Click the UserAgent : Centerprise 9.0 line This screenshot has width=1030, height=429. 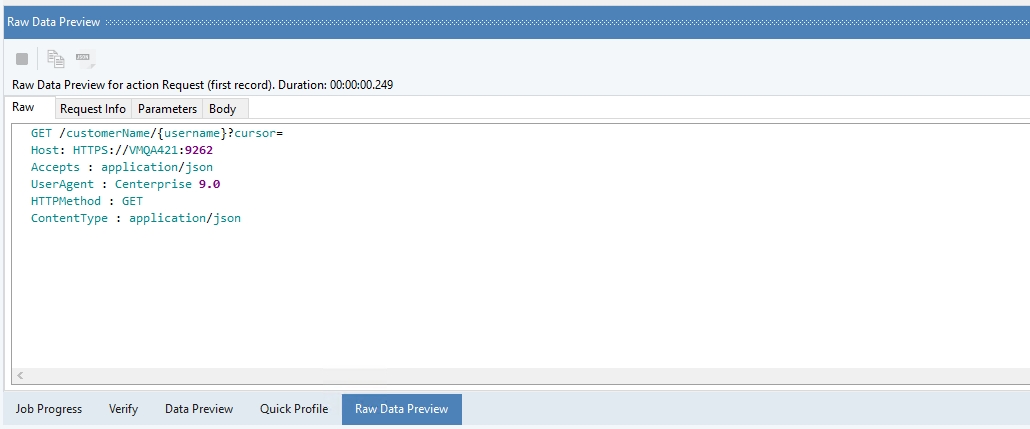[x=125, y=185]
